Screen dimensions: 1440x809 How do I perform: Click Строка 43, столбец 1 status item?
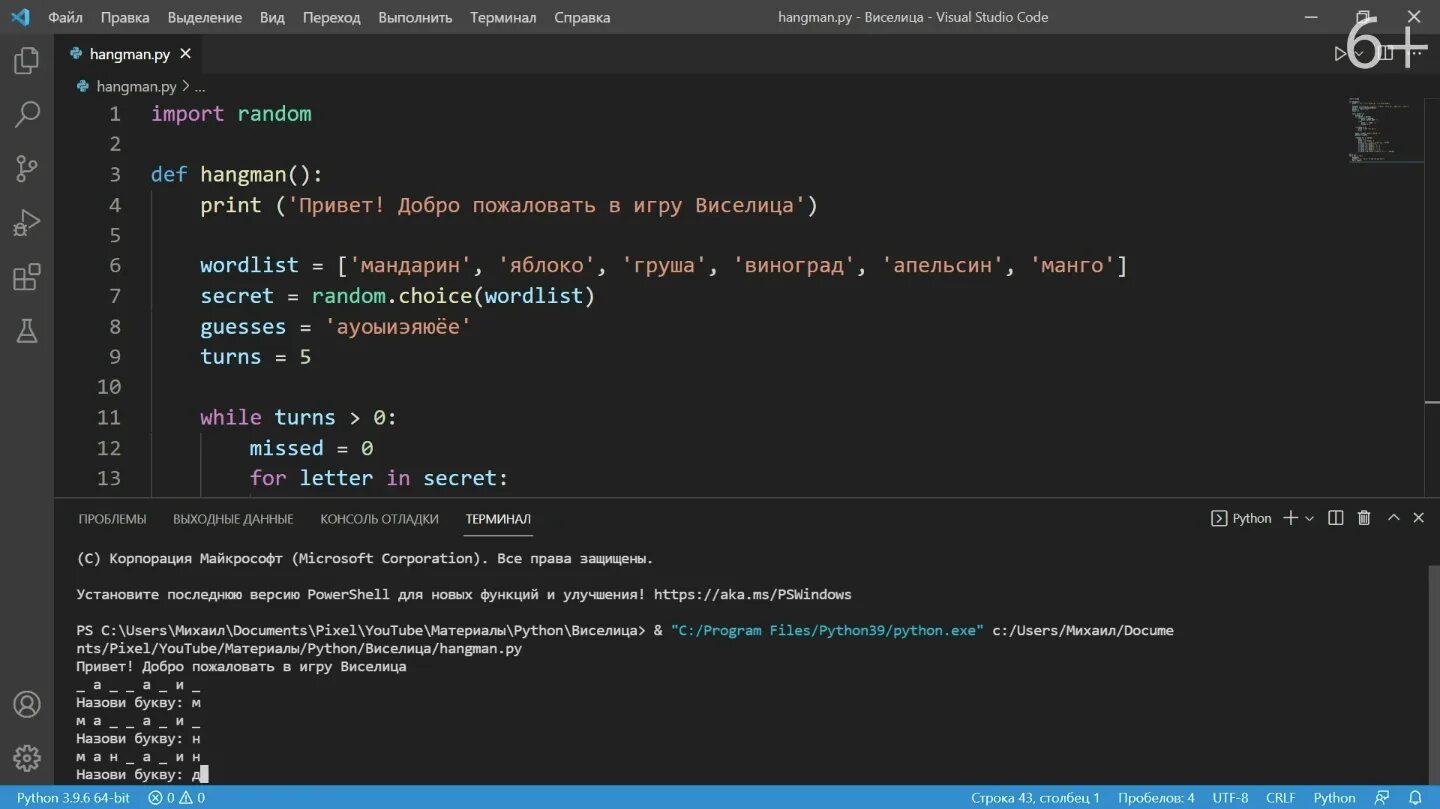(1035, 798)
